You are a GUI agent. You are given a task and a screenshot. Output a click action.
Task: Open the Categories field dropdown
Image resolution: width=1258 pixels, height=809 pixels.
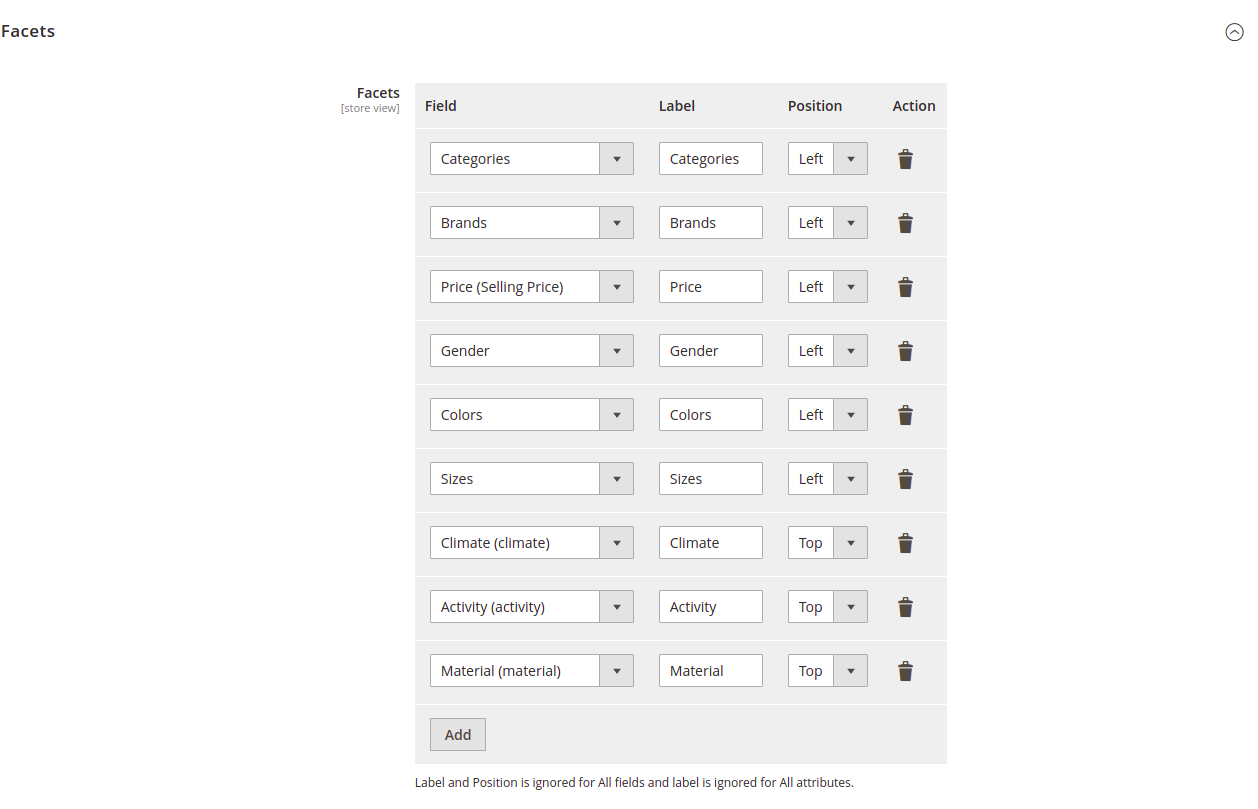pyautogui.click(x=617, y=158)
